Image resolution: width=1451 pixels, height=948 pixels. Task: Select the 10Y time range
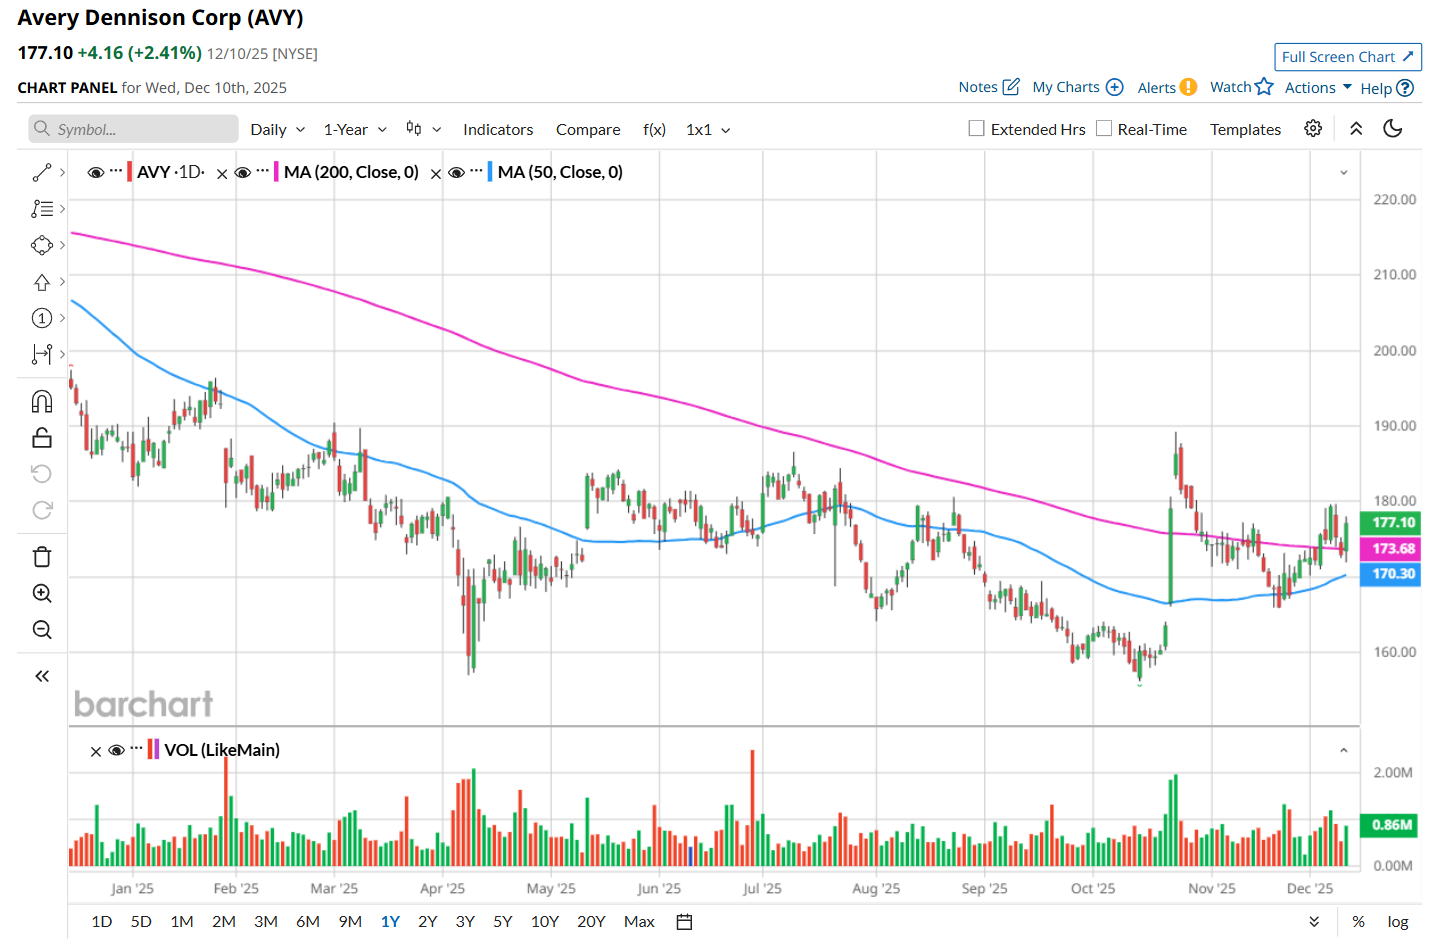click(545, 922)
